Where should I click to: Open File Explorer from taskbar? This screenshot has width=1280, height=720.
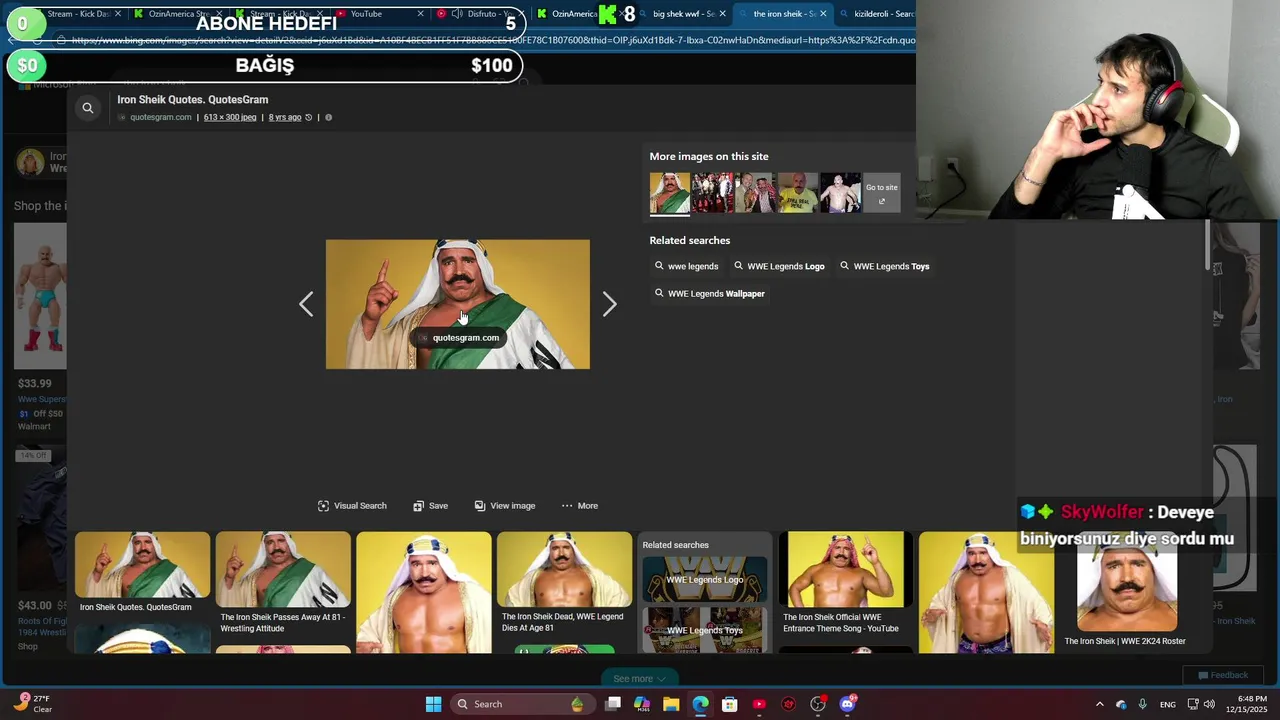671,704
